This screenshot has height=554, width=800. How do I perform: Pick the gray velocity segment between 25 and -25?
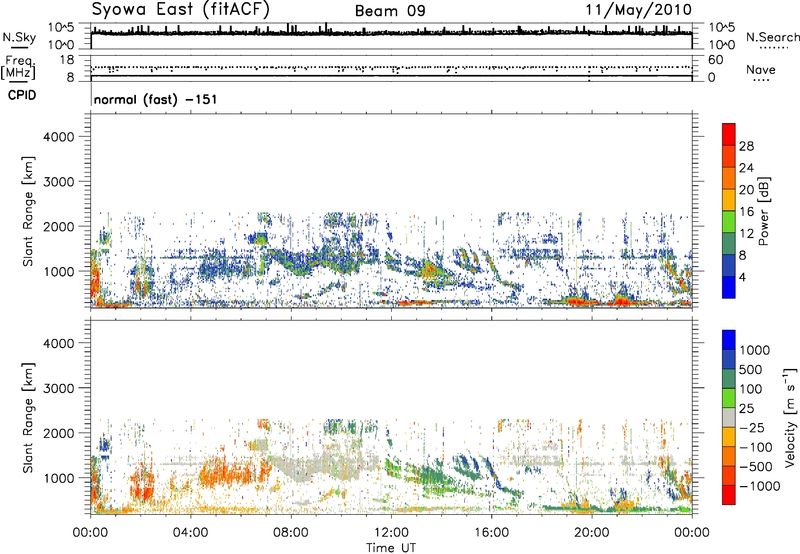tap(729, 418)
